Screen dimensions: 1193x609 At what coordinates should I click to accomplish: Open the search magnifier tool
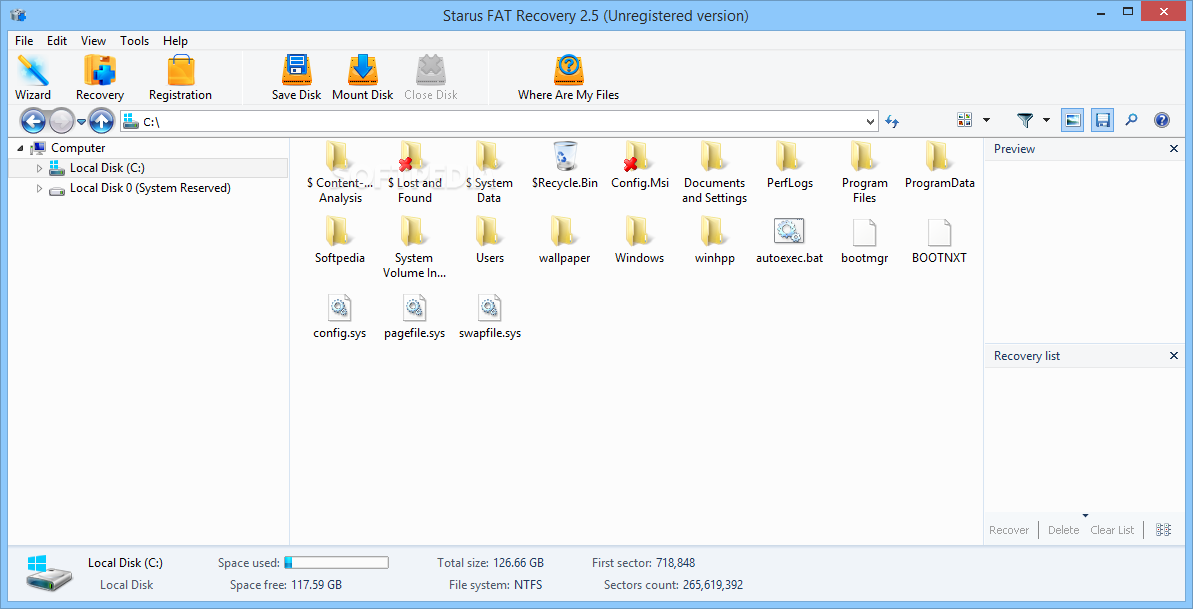1131,120
